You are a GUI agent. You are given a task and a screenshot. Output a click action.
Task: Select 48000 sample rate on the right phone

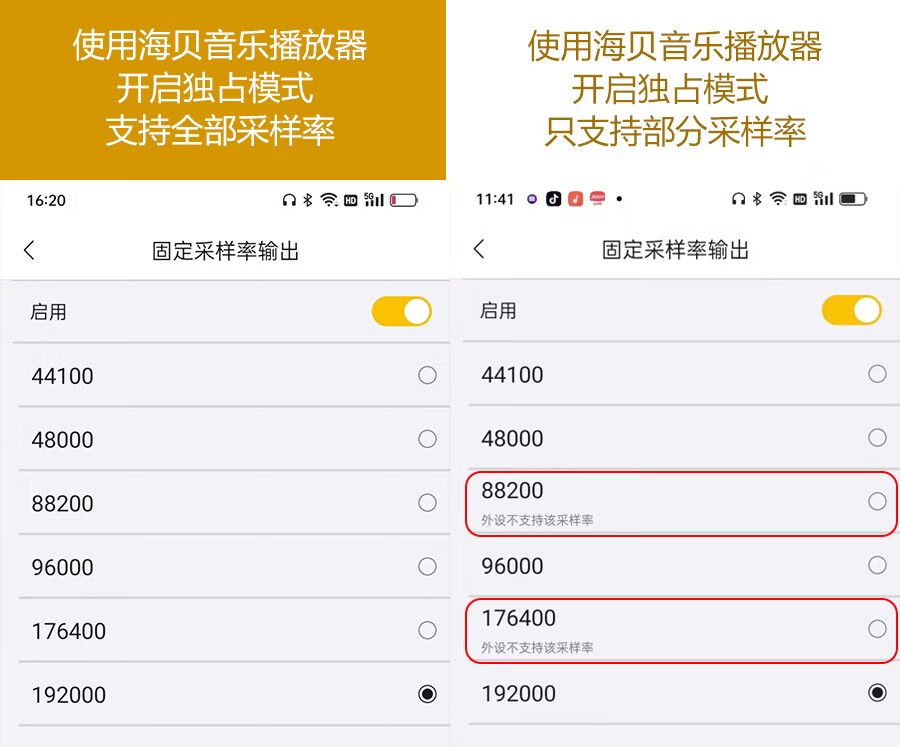(877, 438)
